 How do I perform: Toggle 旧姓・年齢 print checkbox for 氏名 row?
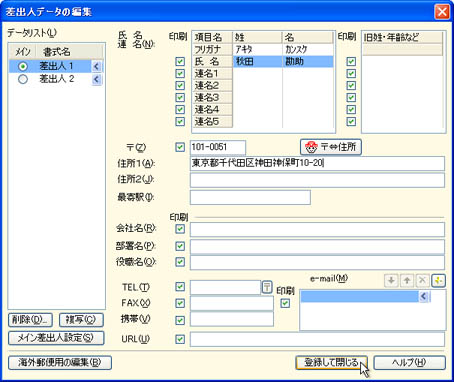coord(351,61)
